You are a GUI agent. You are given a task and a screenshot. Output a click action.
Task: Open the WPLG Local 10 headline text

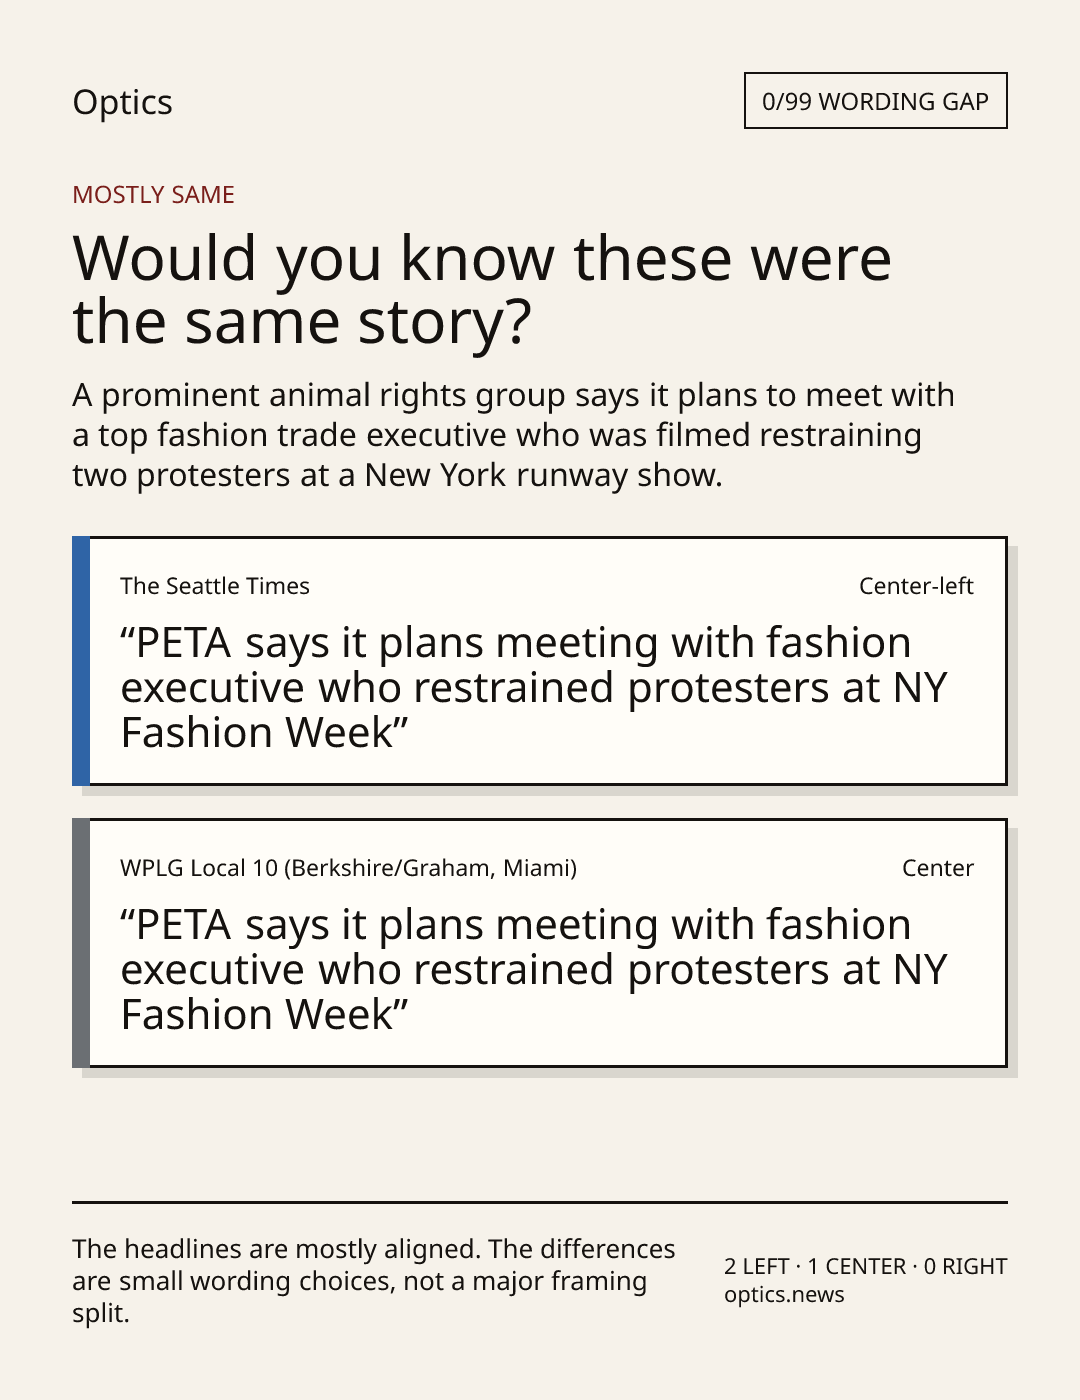tap(534, 969)
